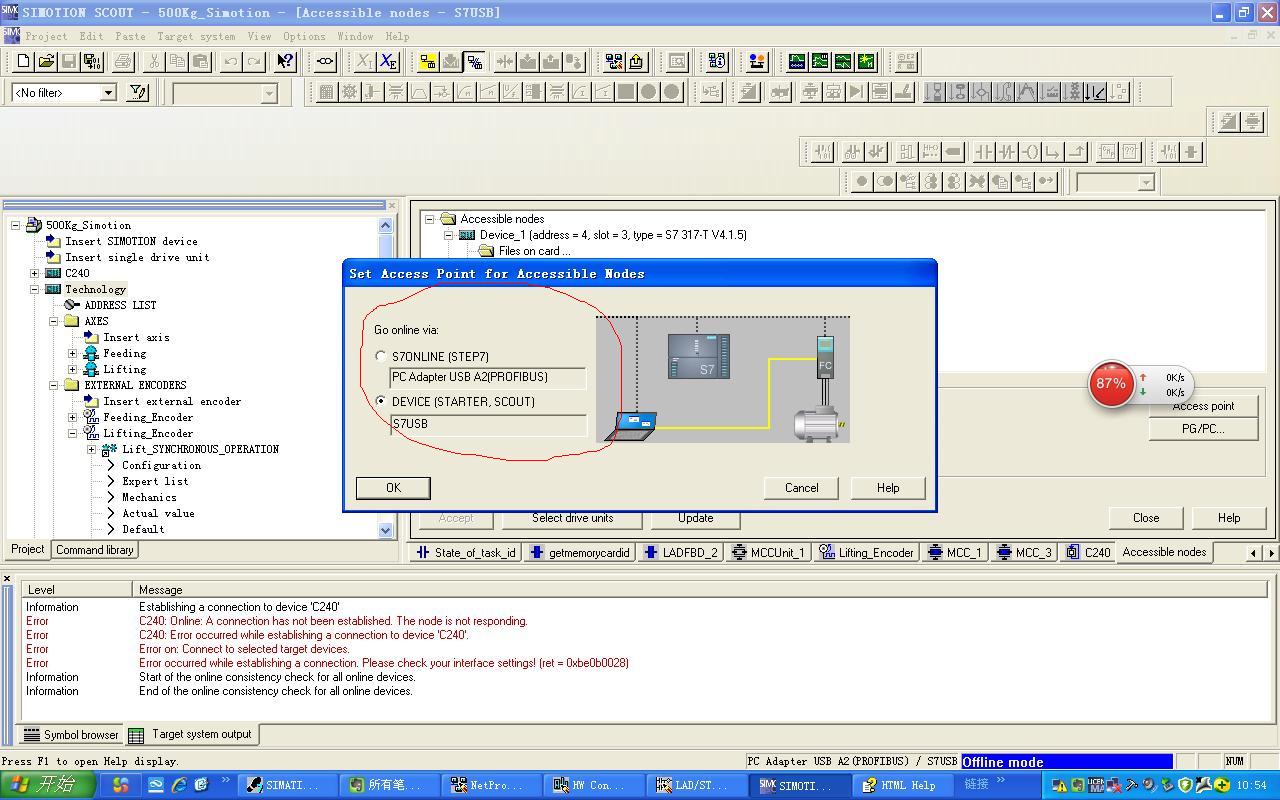1280x800 pixels.
Task: Click the filter edit icon beside No filter
Action: 138,93
